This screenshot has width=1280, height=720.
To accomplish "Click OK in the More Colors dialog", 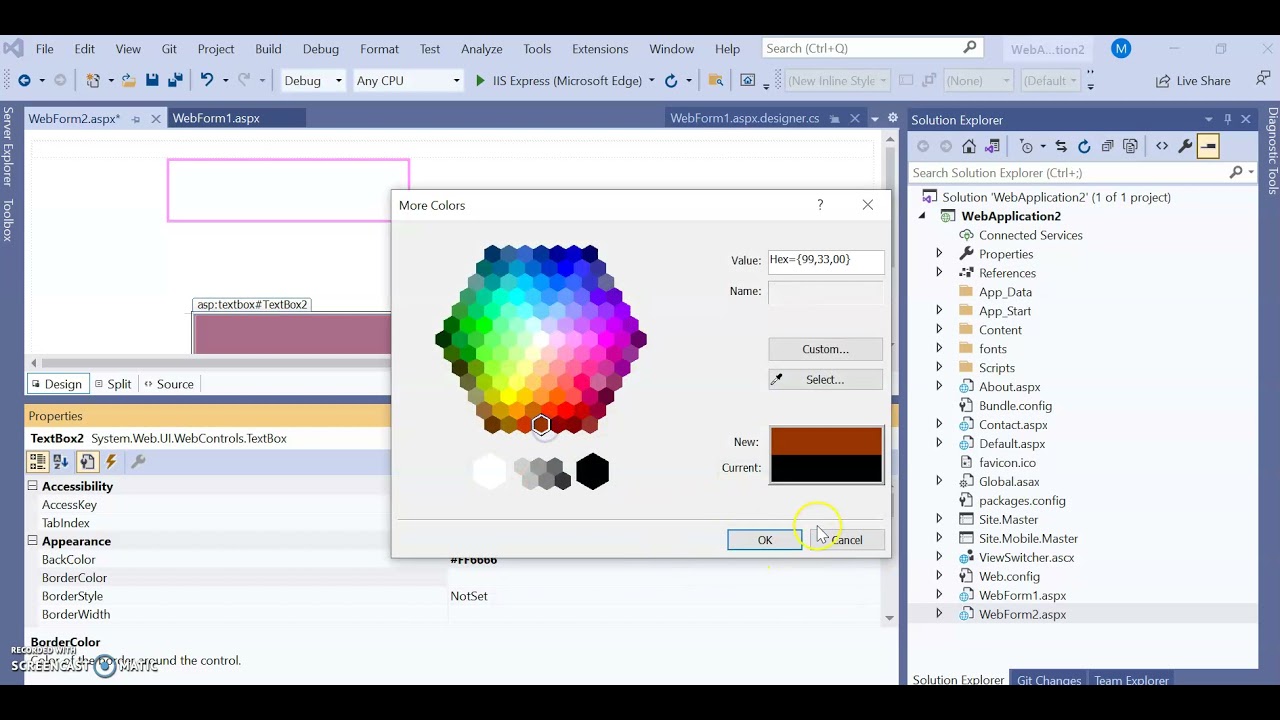I will [765, 540].
